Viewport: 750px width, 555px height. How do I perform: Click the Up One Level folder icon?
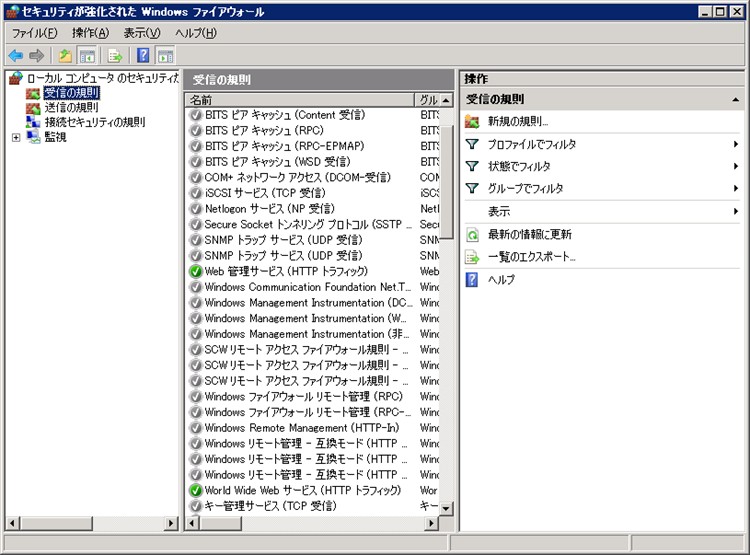pyautogui.click(x=65, y=56)
